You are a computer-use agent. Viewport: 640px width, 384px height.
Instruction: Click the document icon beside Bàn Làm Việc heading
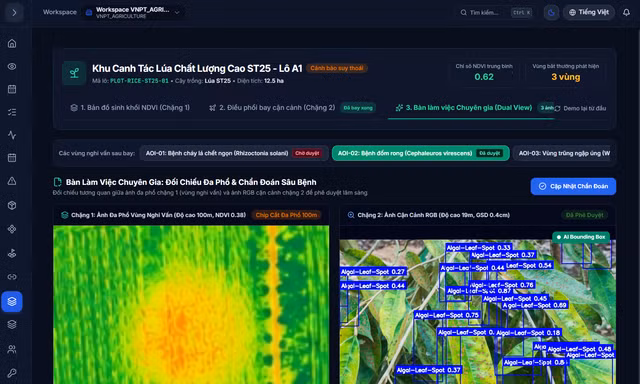(x=58, y=182)
